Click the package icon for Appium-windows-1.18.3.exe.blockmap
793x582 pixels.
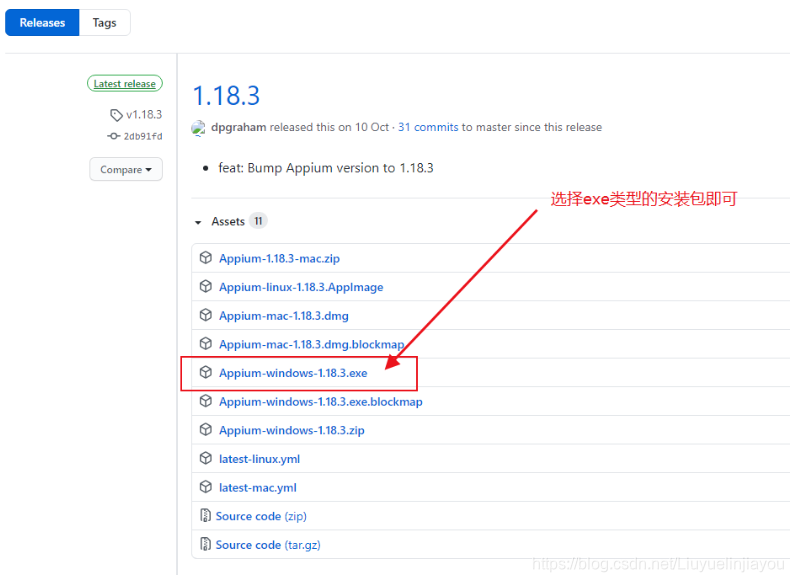205,401
